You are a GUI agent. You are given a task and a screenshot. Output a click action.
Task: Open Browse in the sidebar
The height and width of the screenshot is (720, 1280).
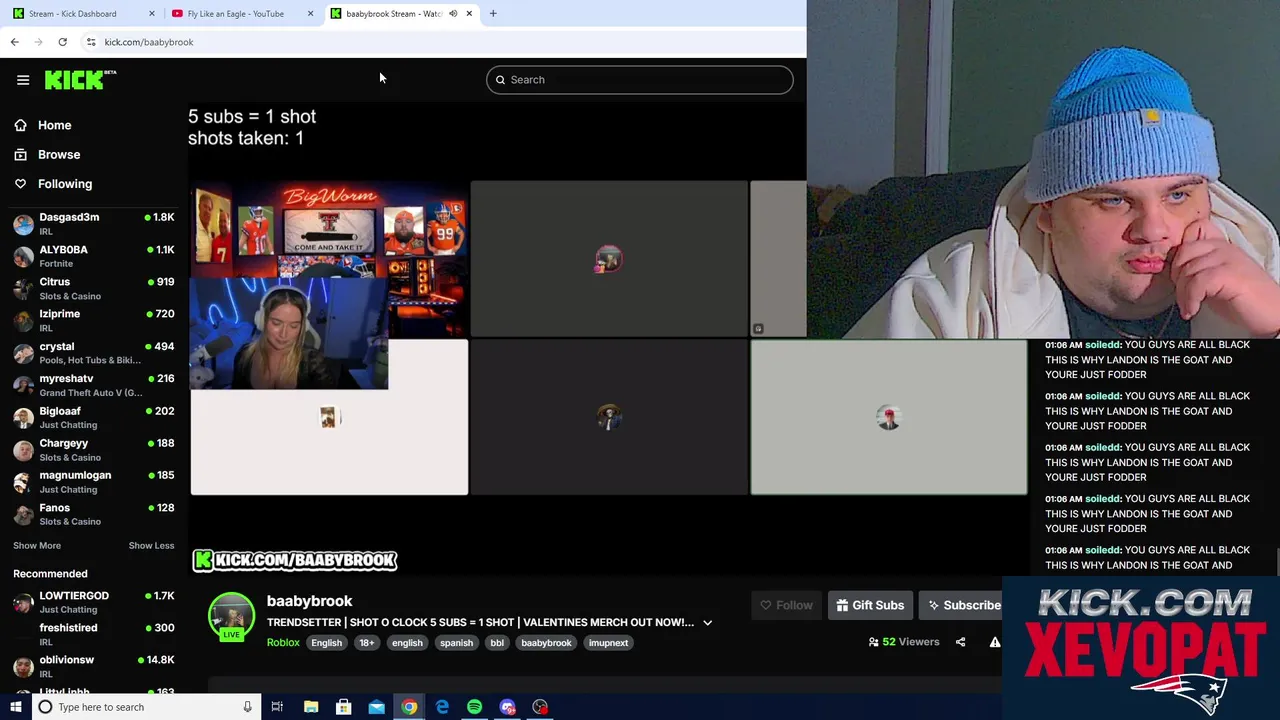pos(59,155)
